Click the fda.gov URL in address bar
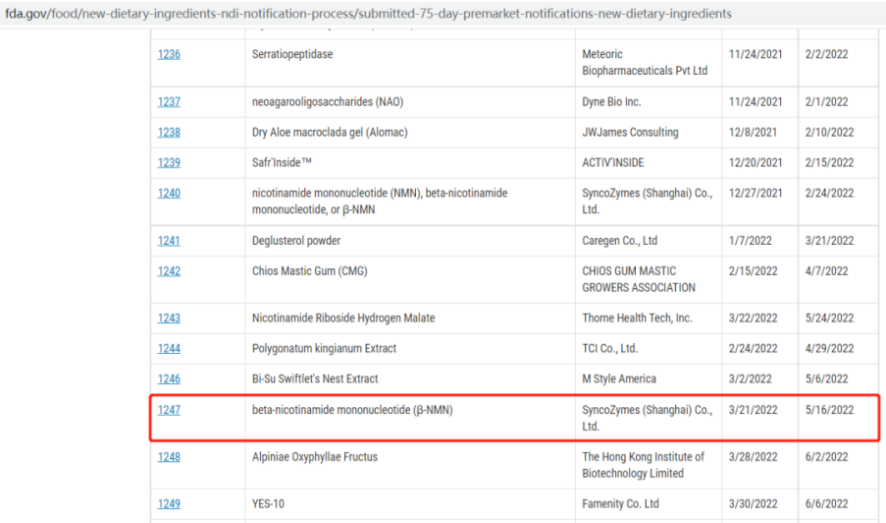 pos(368,13)
